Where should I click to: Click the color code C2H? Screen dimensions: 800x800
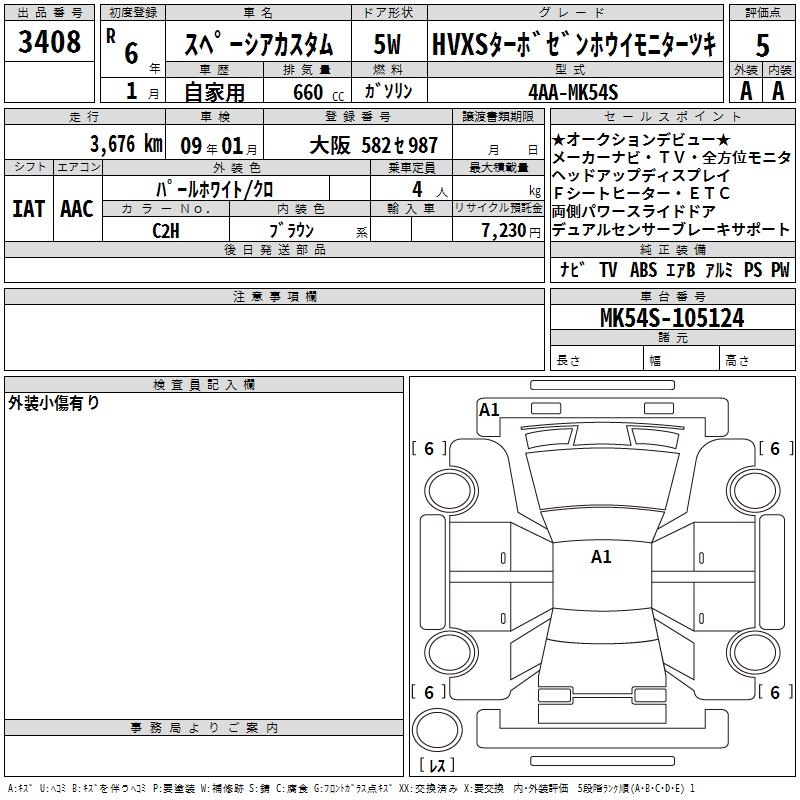165,228
